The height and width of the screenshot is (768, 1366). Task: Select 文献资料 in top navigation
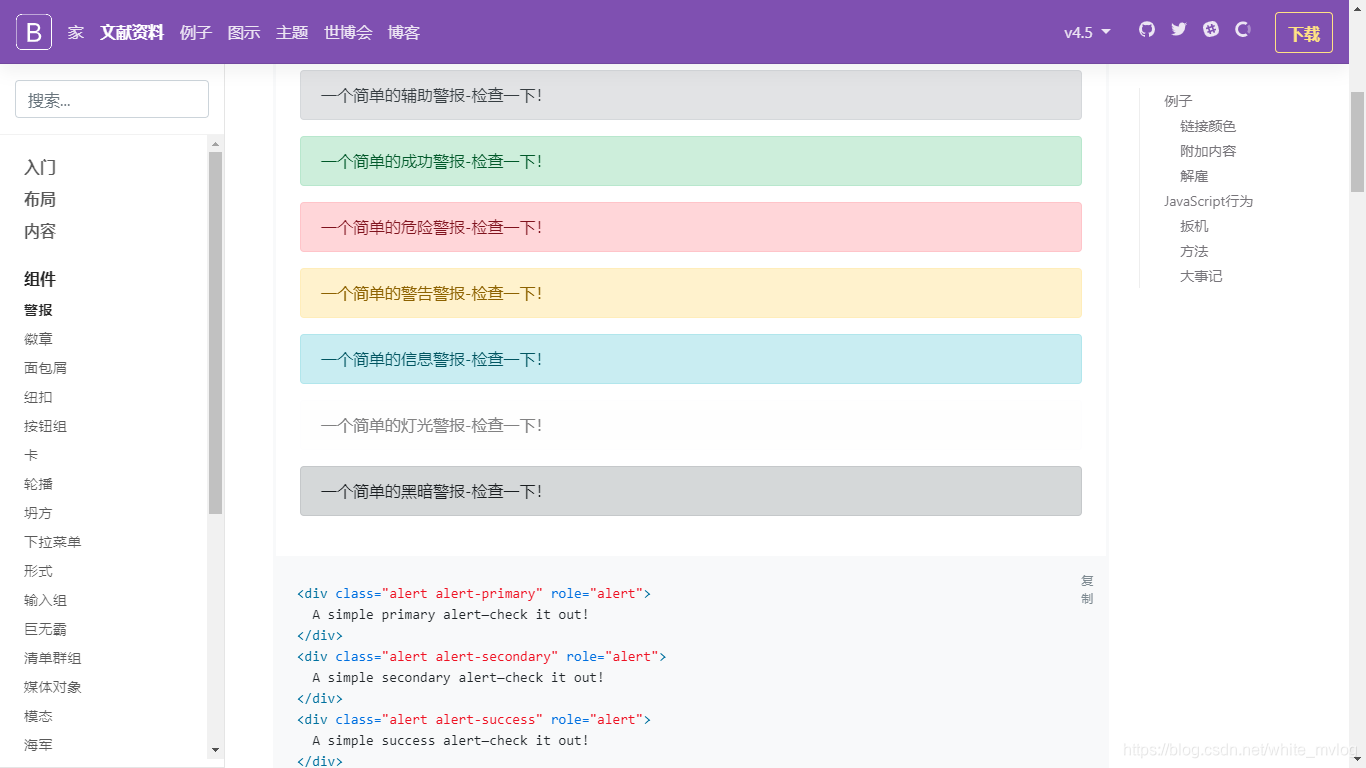pos(132,32)
